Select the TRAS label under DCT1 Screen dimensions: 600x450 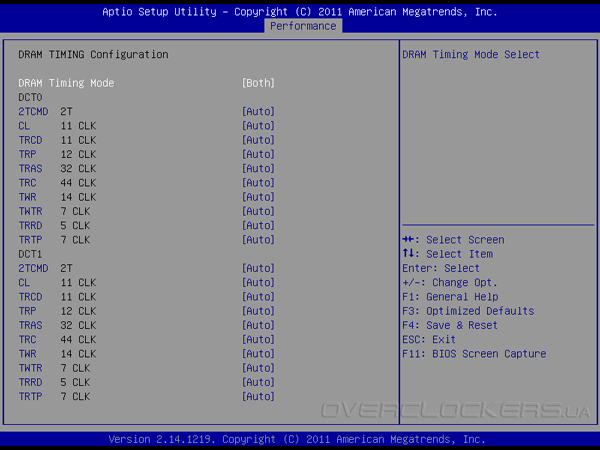[x=30, y=325]
